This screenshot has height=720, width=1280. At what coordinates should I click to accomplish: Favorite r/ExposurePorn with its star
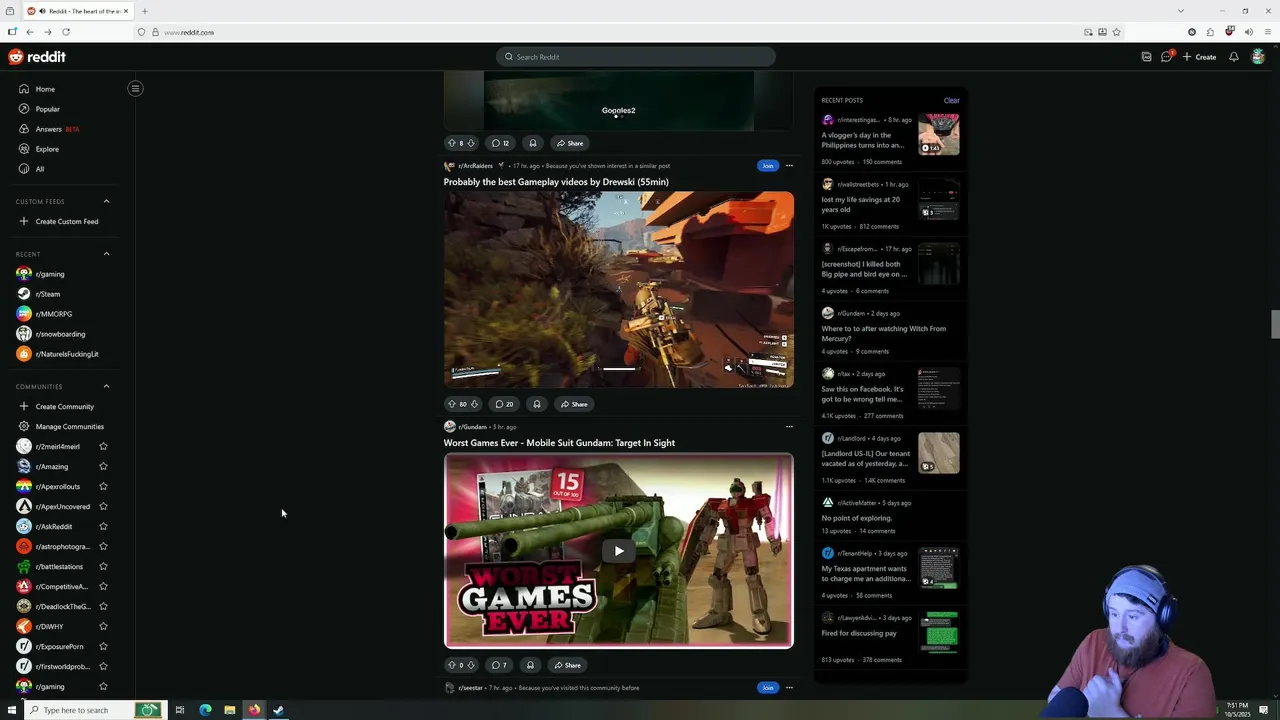click(103, 647)
